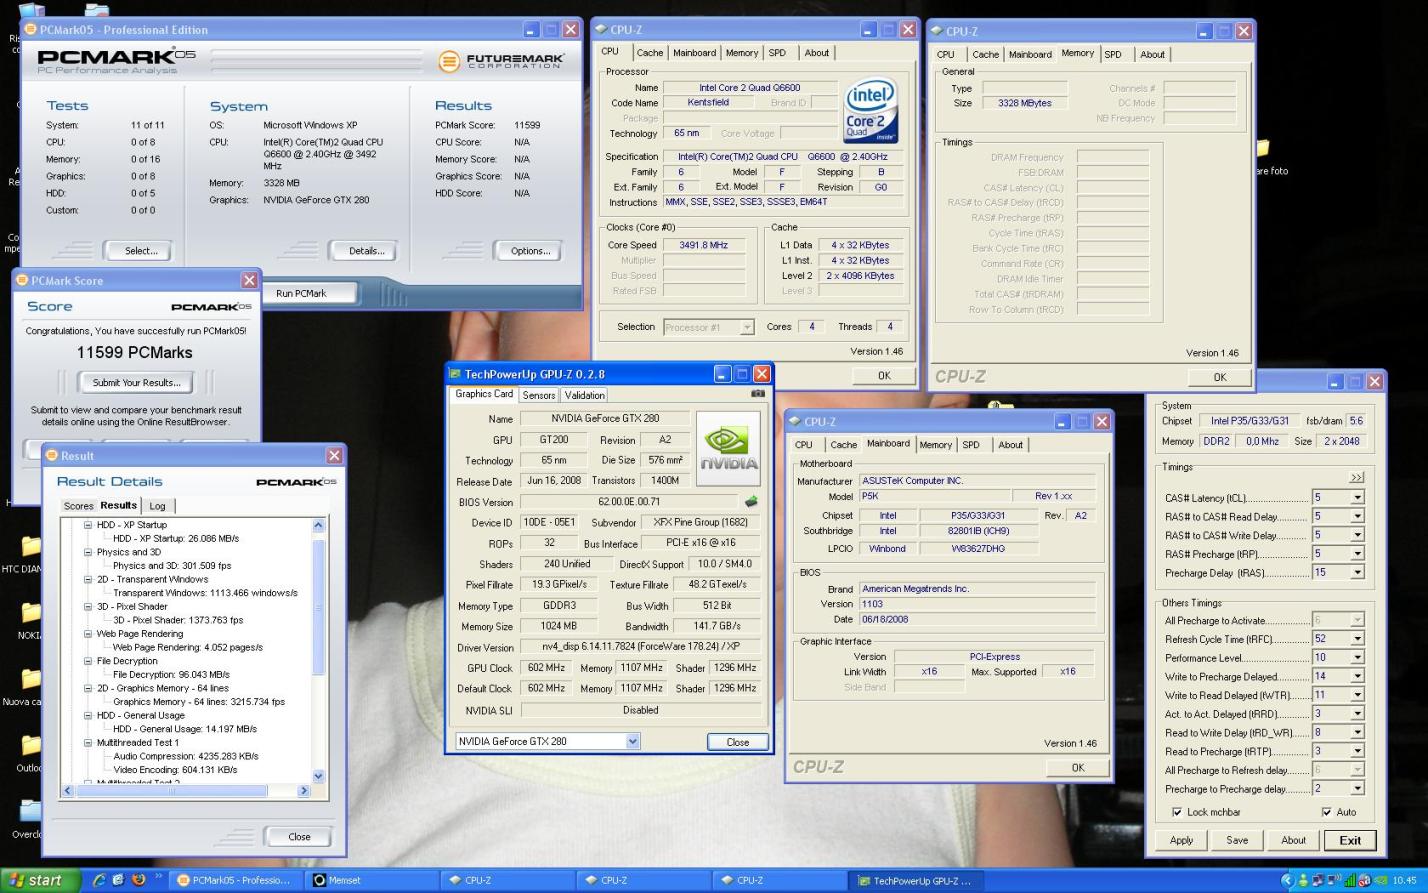The height and width of the screenshot is (893, 1428).
Task: Click the Core Speed field in CPU-Z
Action: tap(704, 245)
